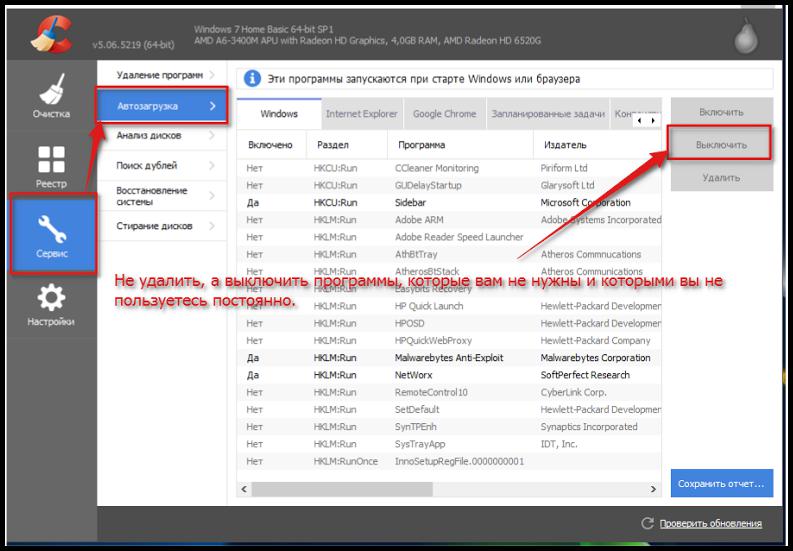Click the pear icon in header

tap(746, 36)
